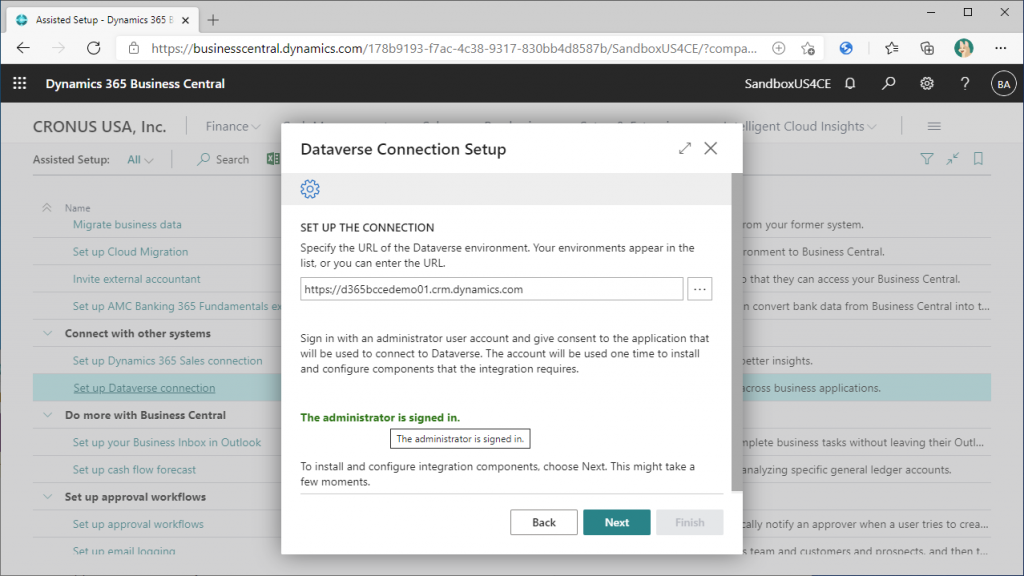Open the browser profile picture
The height and width of the screenshot is (576, 1024).
pos(963,48)
